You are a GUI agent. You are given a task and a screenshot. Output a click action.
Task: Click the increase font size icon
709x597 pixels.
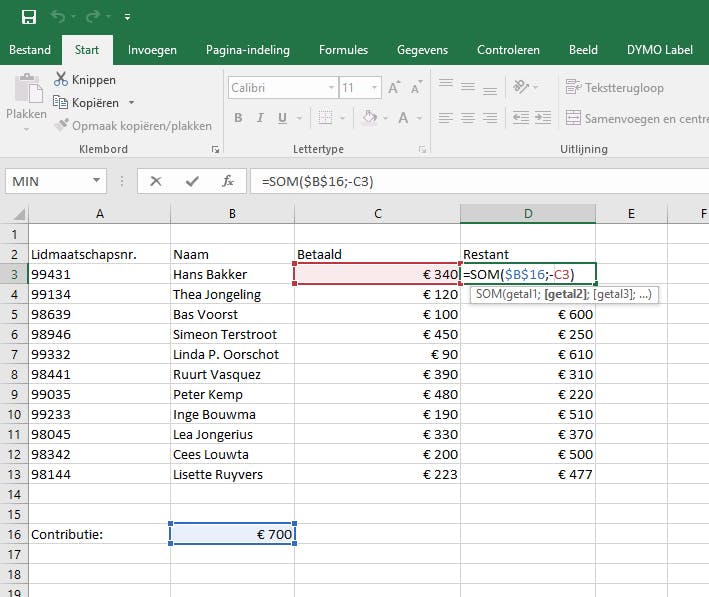point(394,88)
